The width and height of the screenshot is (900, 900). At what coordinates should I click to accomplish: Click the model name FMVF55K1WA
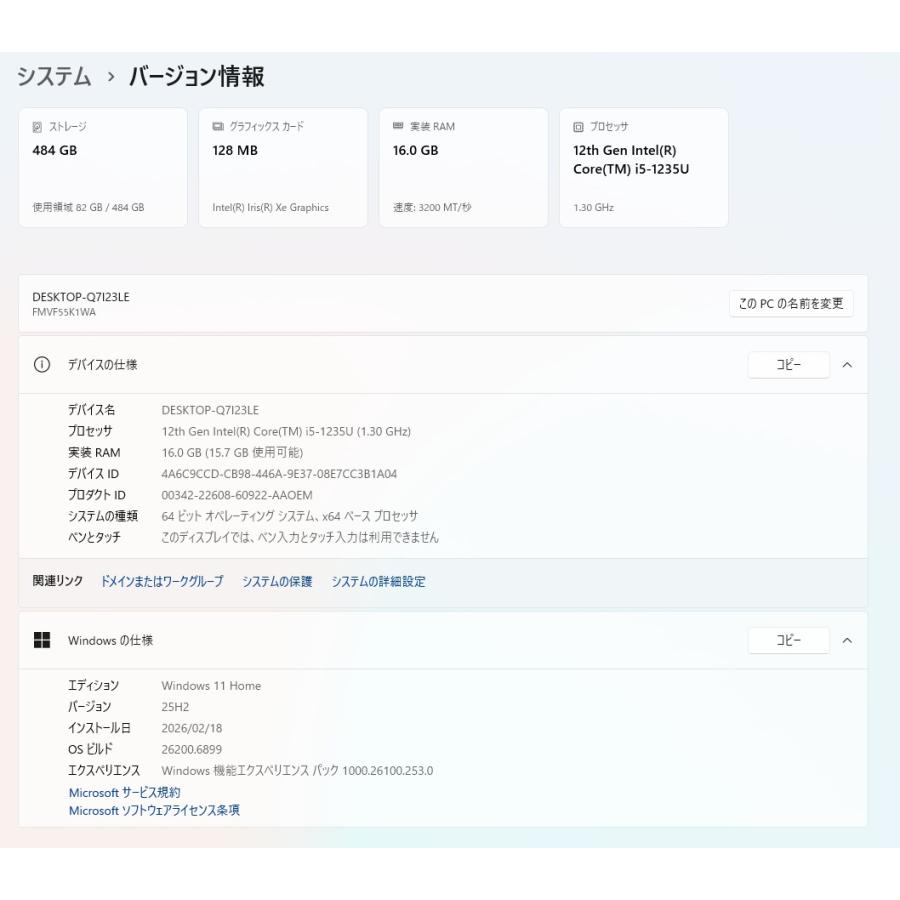pos(64,312)
